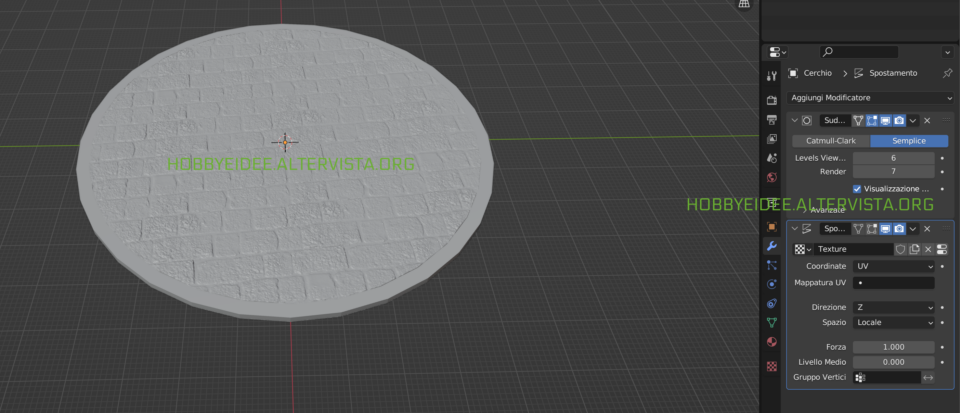Toggle Displace on-cage display
The width and height of the screenshot is (960, 413).
coord(858,229)
